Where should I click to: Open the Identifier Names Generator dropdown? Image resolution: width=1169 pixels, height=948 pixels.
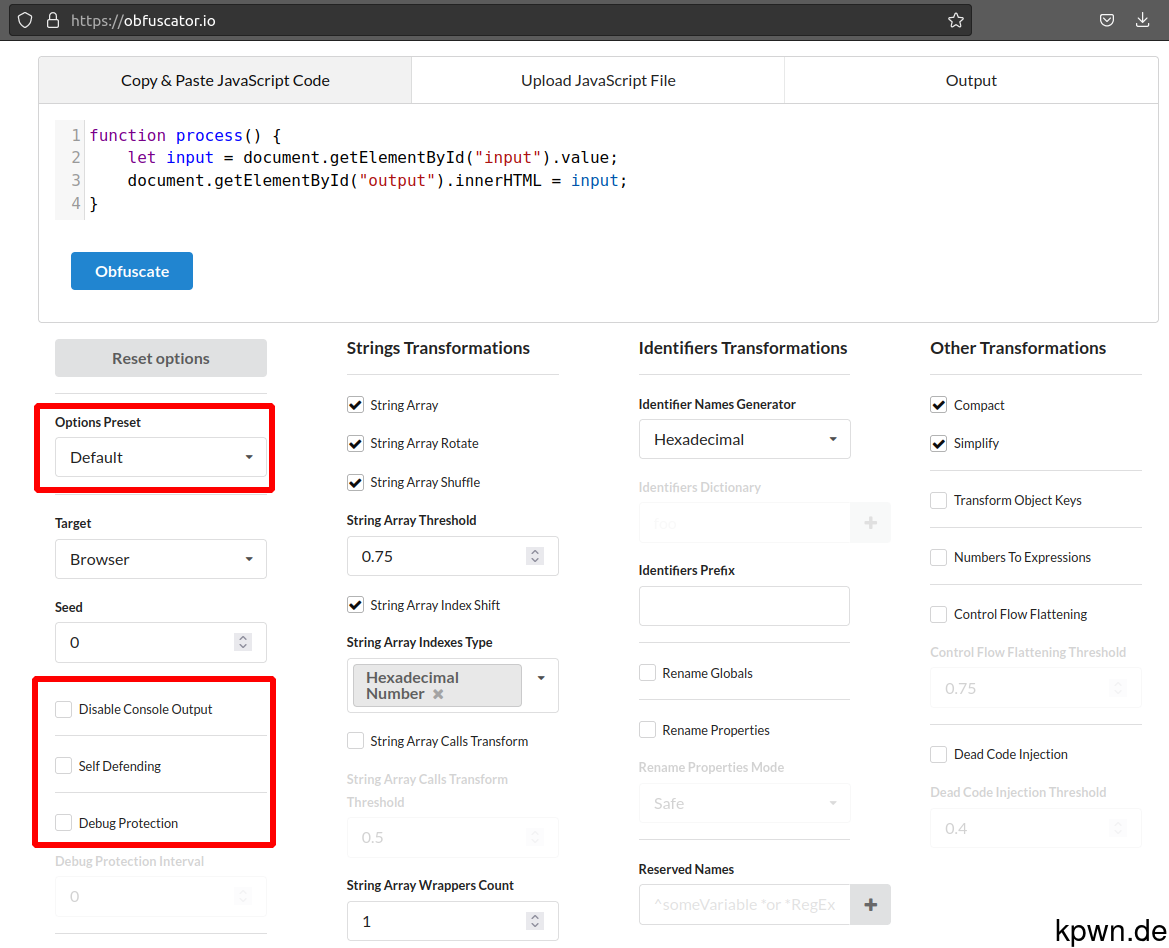click(744, 439)
